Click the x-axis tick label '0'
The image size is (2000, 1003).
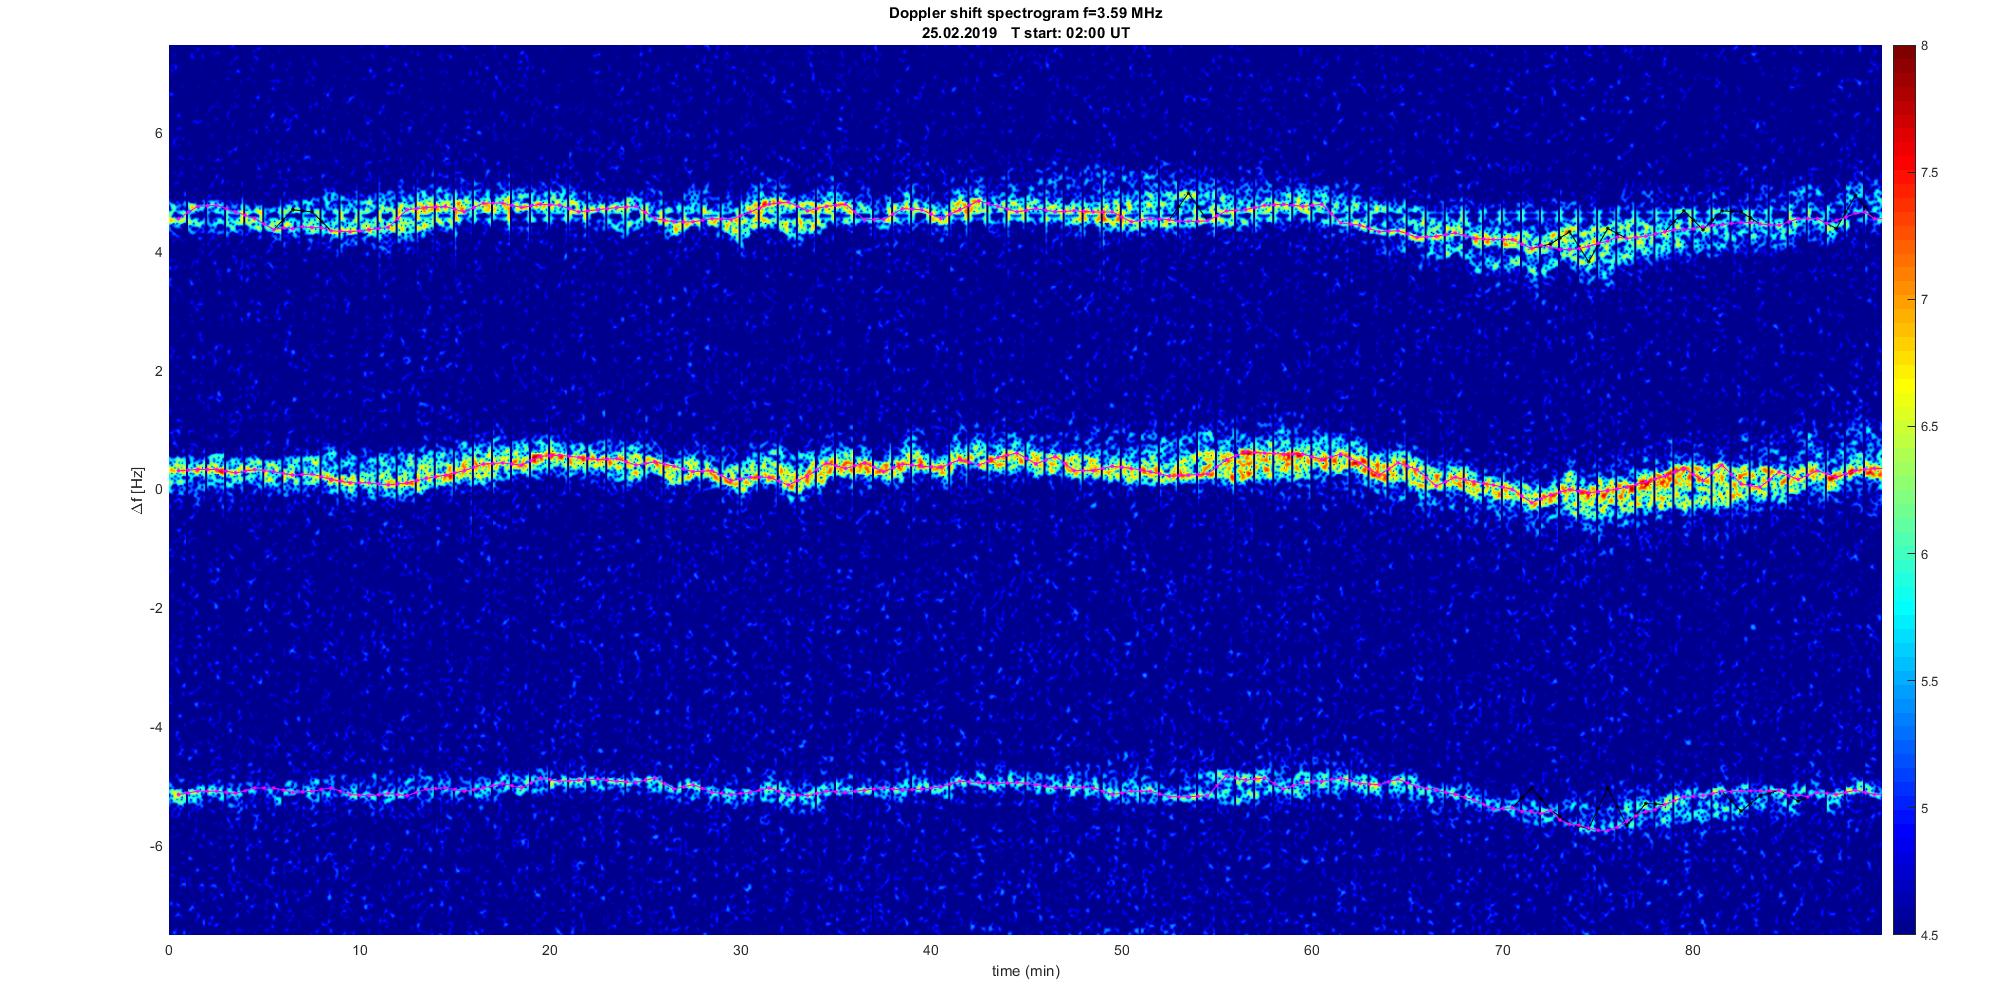169,951
